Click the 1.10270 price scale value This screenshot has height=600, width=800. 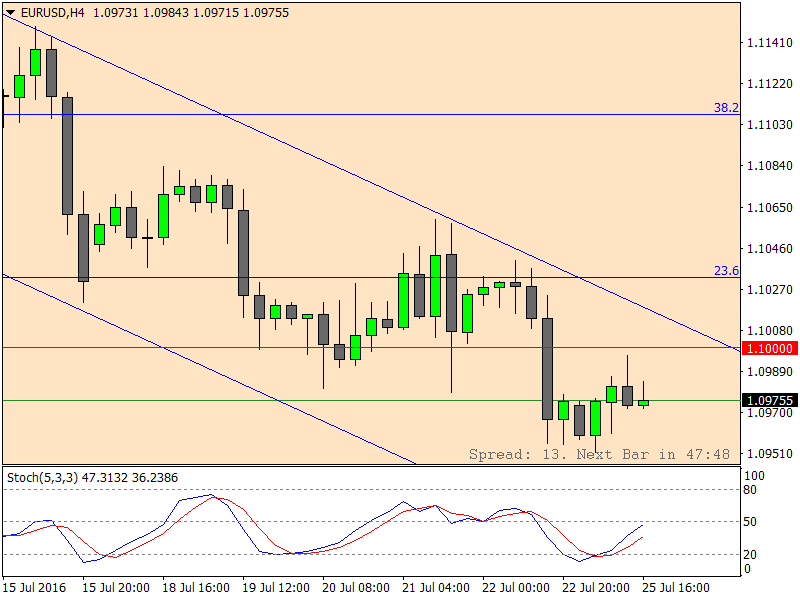pos(770,289)
